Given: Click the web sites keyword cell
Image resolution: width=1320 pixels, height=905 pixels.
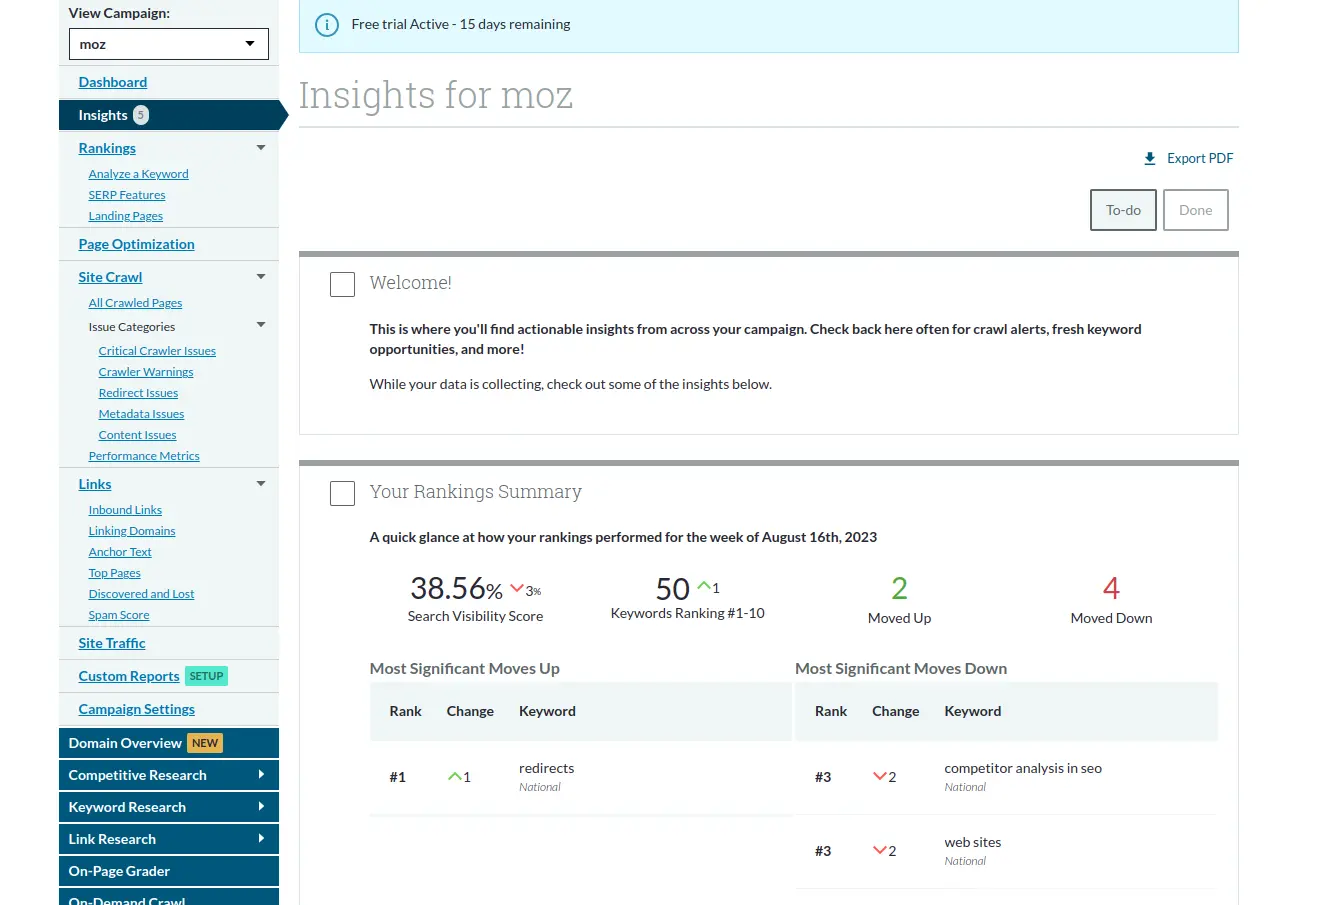Looking at the screenshot, I should pyautogui.click(x=972, y=842).
